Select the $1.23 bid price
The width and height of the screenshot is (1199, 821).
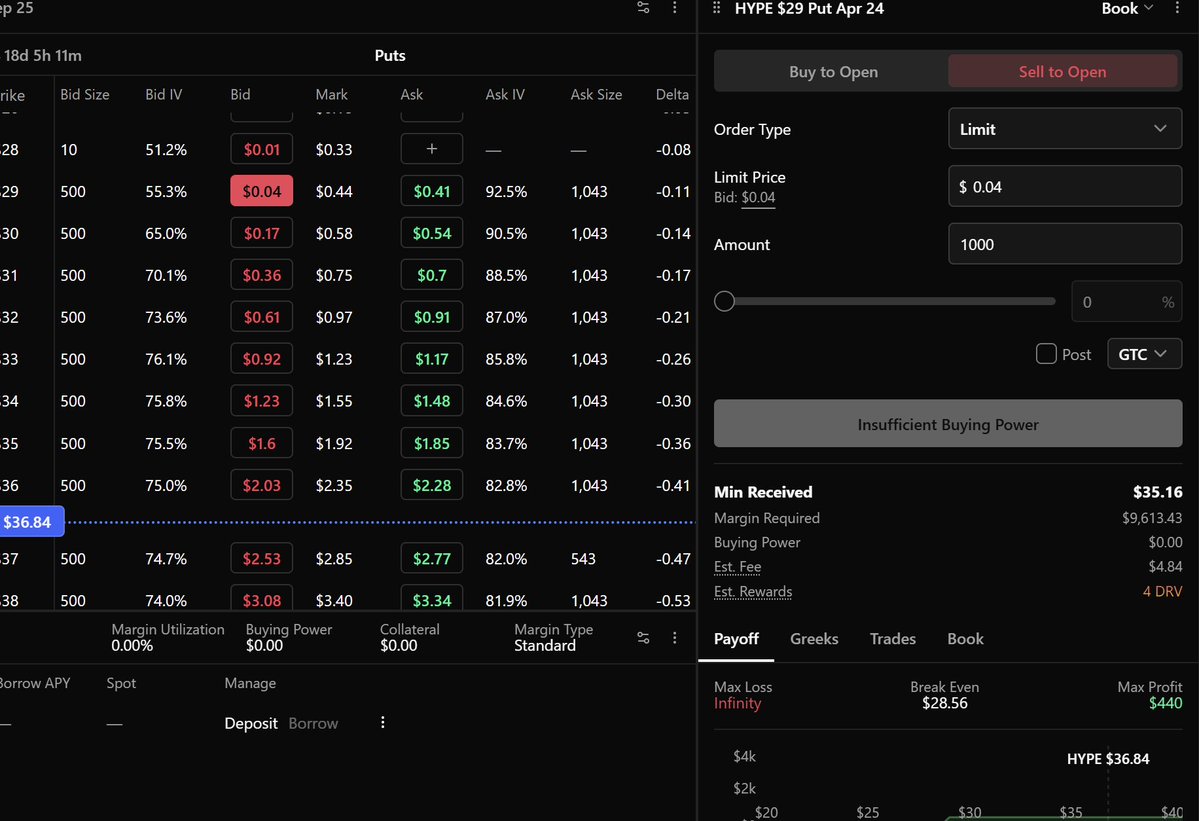pos(262,401)
